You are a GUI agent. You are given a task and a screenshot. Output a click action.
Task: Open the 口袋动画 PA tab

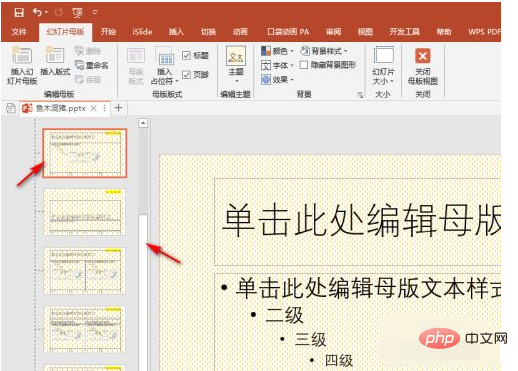(288, 32)
